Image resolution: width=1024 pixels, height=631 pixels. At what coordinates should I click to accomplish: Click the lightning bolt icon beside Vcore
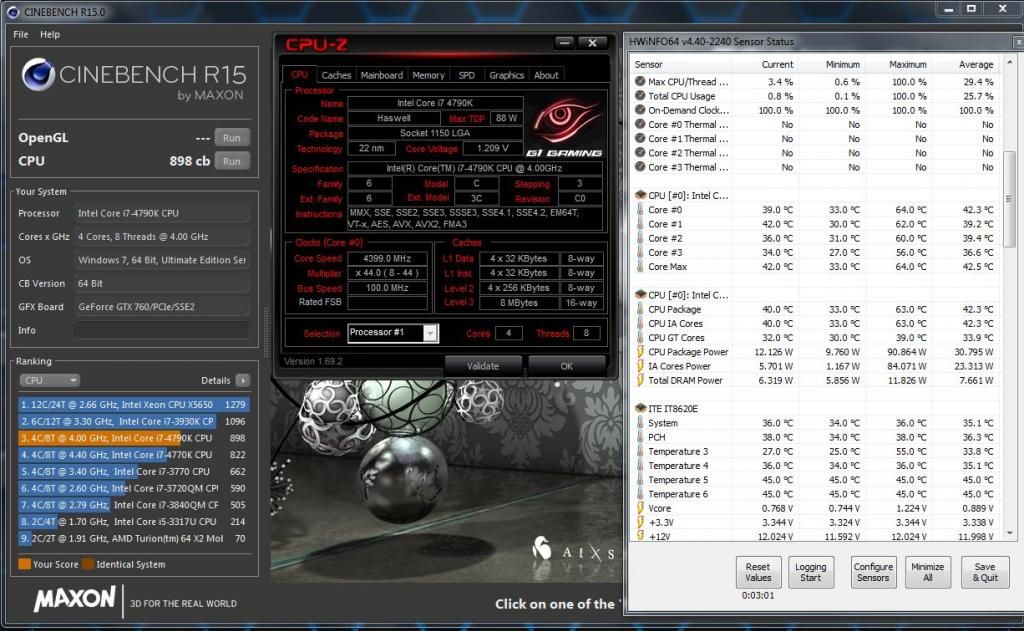tap(639, 508)
